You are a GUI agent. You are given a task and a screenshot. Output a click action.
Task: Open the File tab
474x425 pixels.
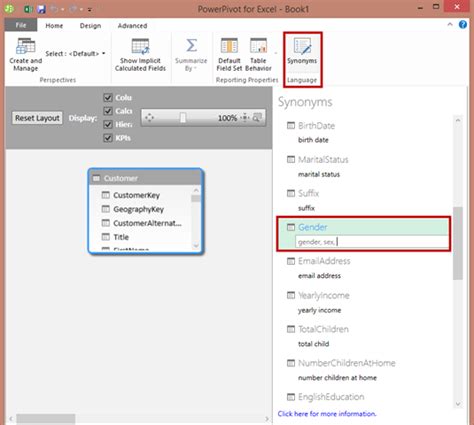(21, 25)
